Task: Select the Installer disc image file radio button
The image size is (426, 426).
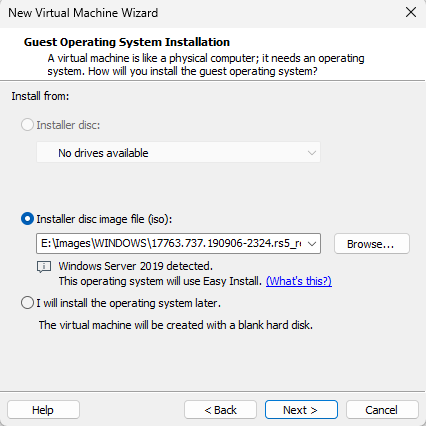Action: (27, 219)
